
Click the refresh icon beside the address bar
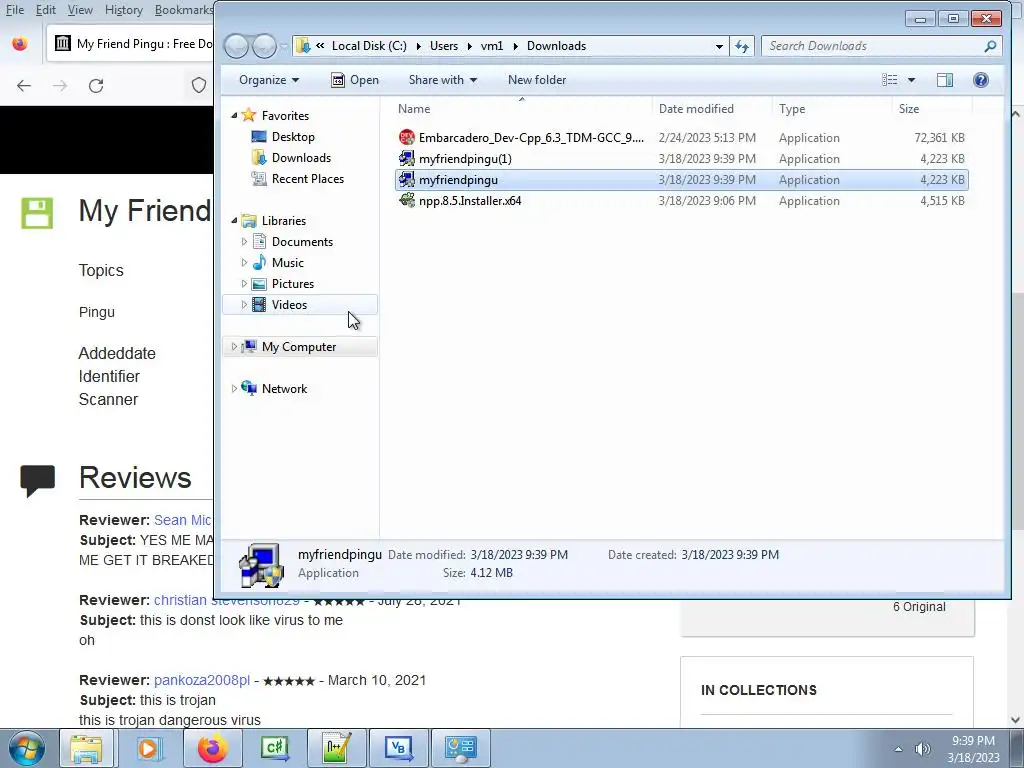742,46
